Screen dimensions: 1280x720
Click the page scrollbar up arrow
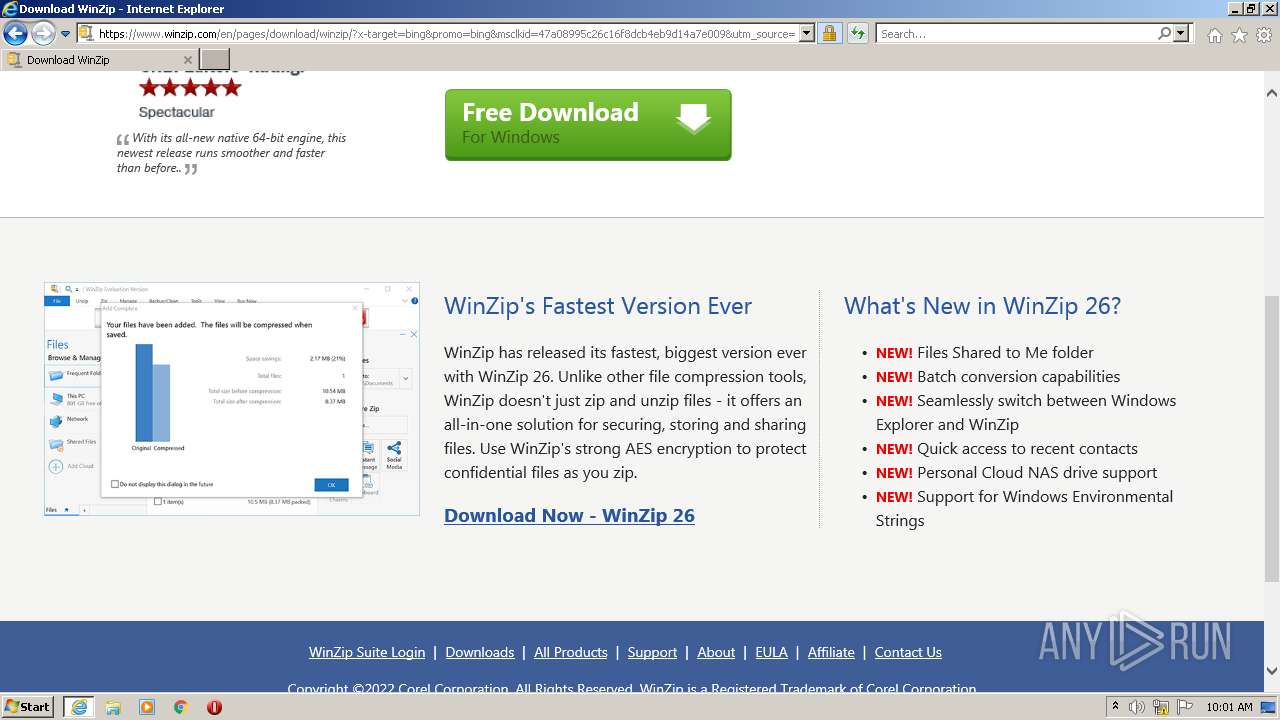point(1272,93)
